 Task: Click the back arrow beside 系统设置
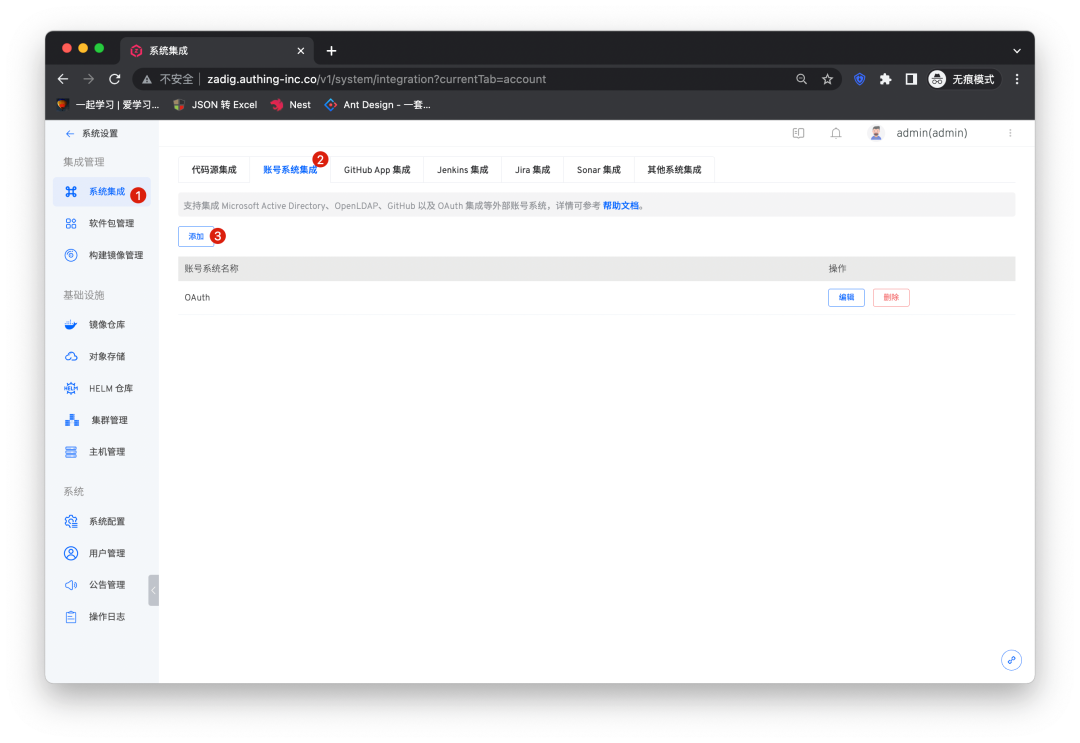coord(70,134)
